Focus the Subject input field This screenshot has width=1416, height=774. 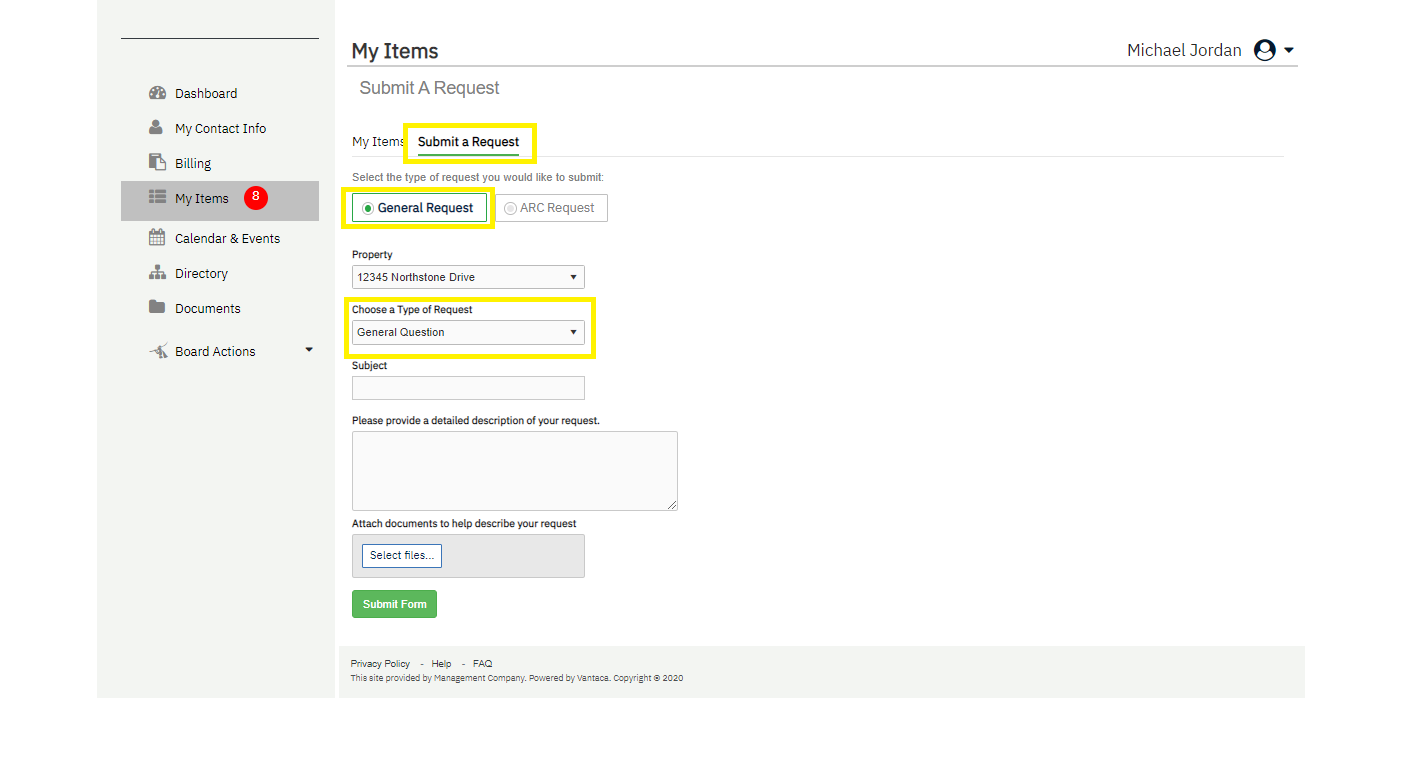[468, 388]
